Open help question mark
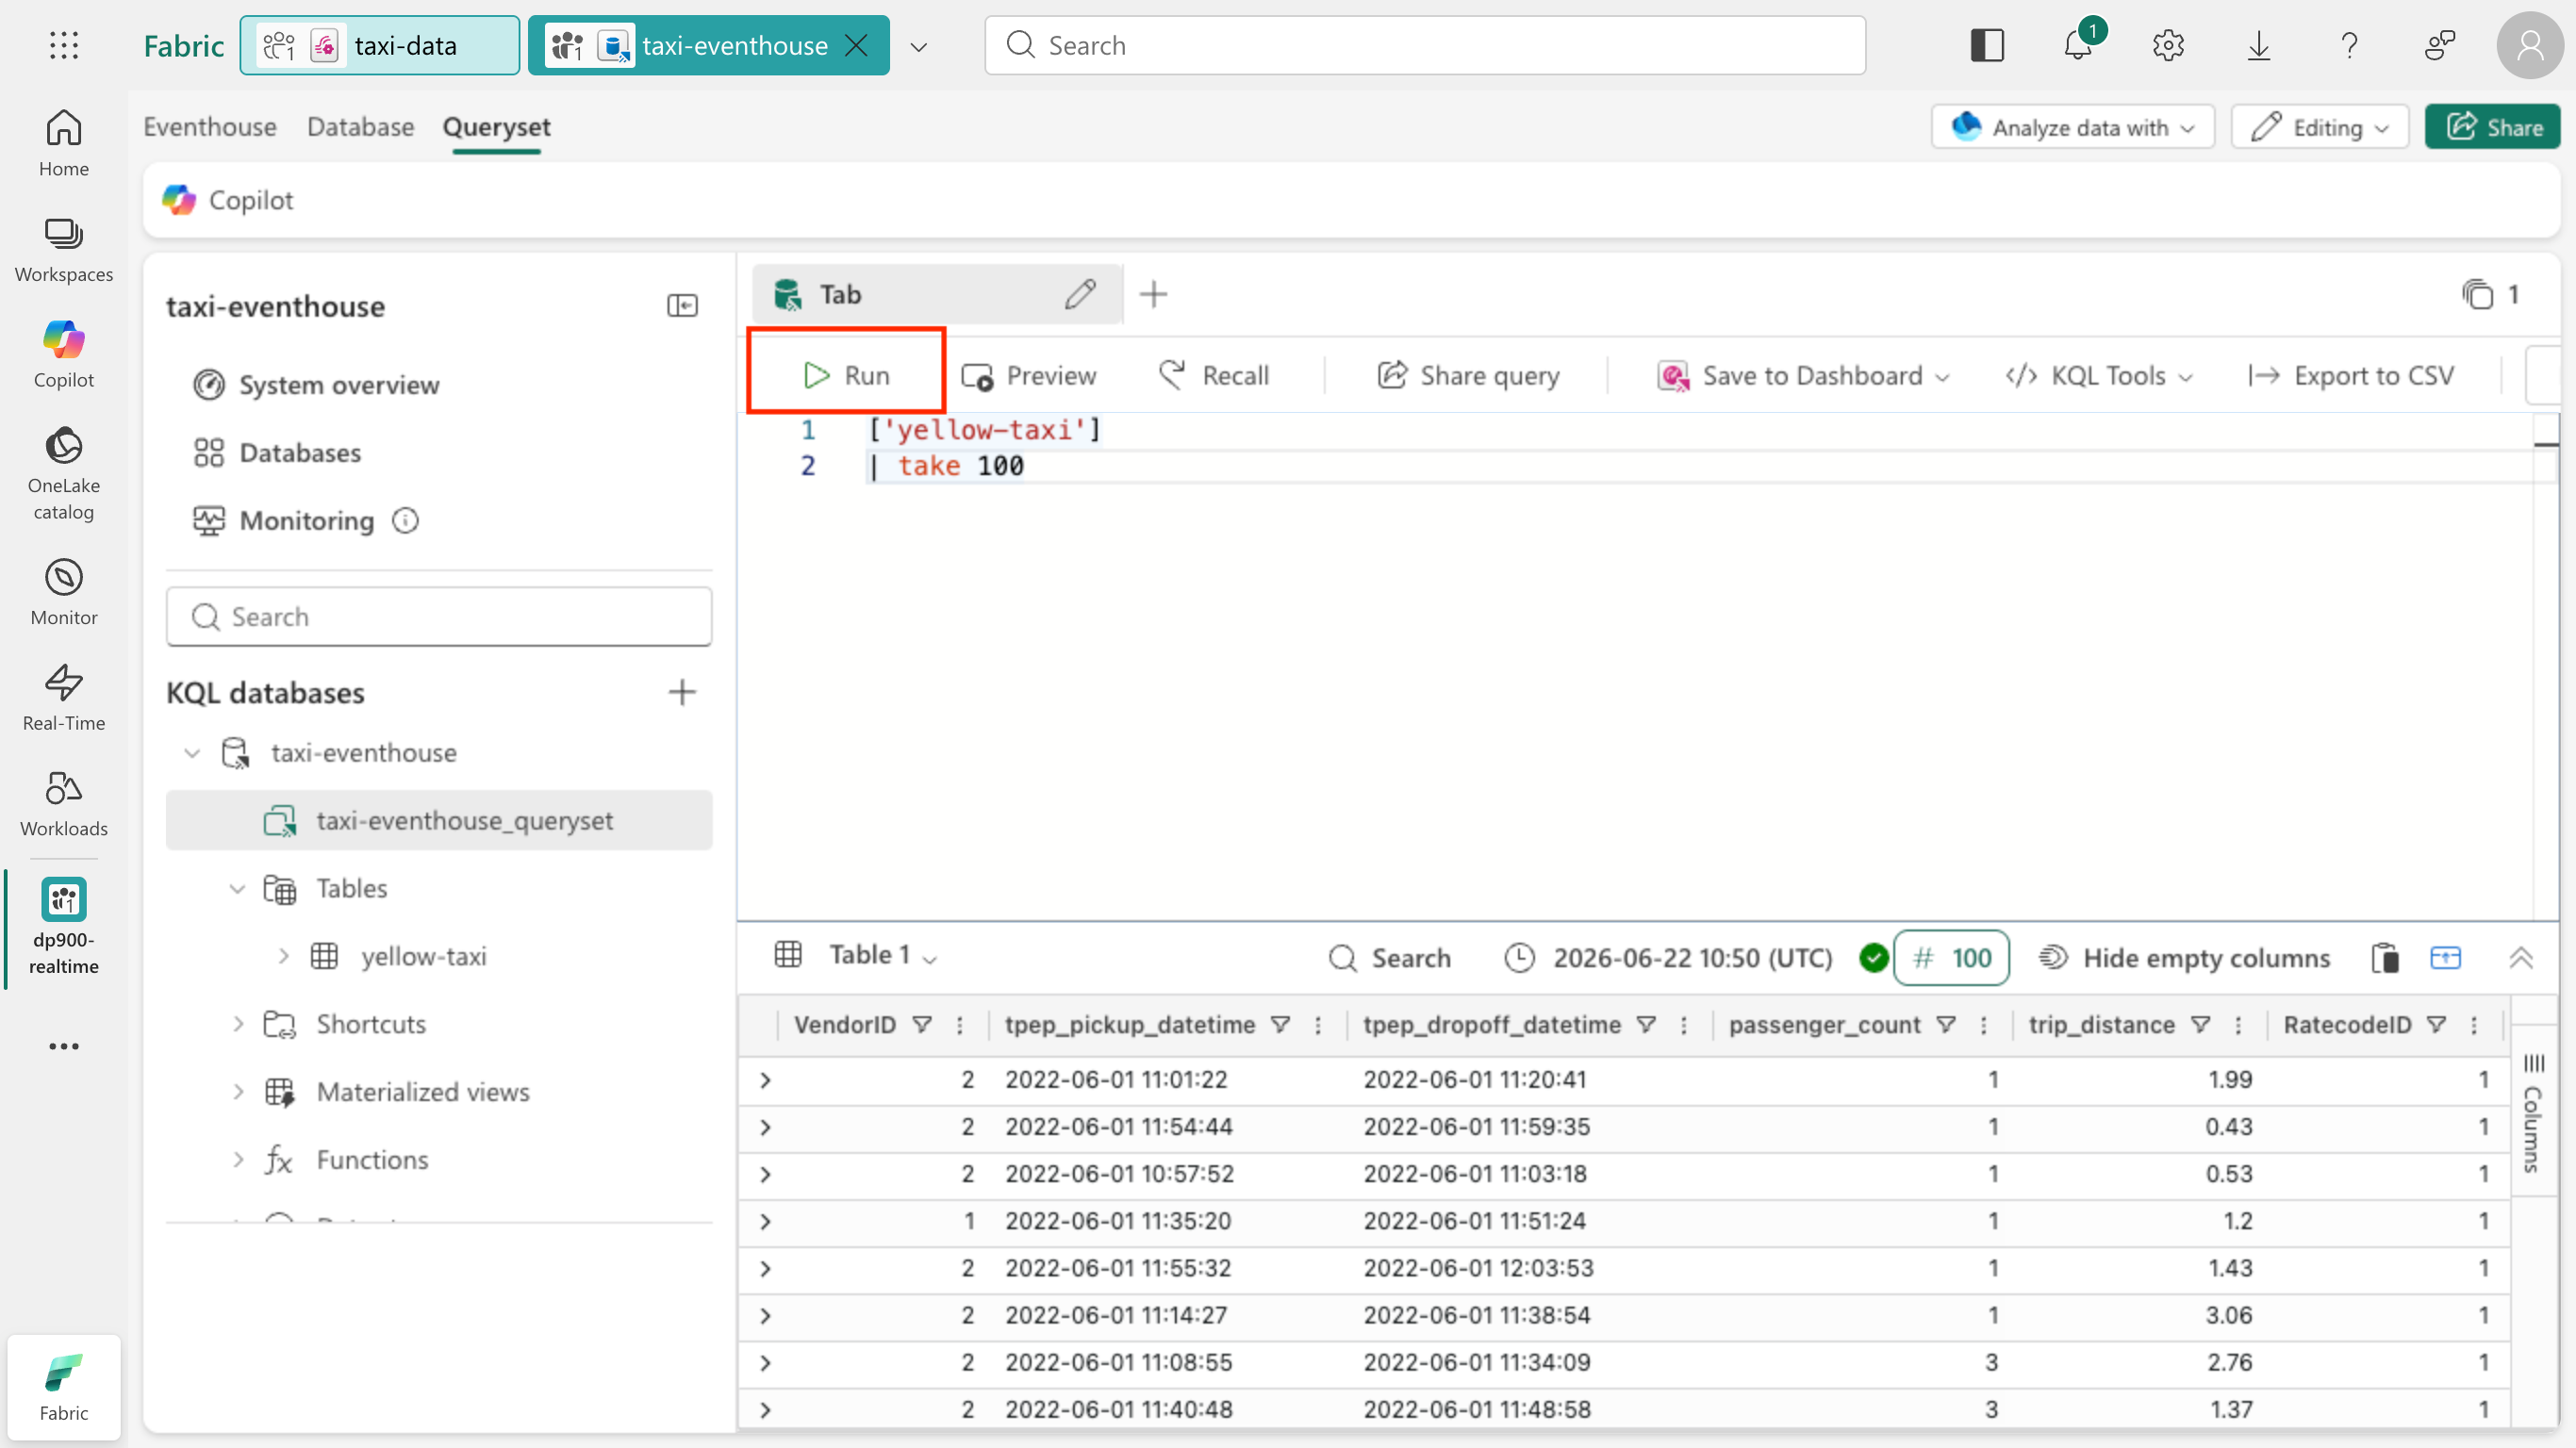Viewport: 2576px width, 1448px height. [2349, 45]
